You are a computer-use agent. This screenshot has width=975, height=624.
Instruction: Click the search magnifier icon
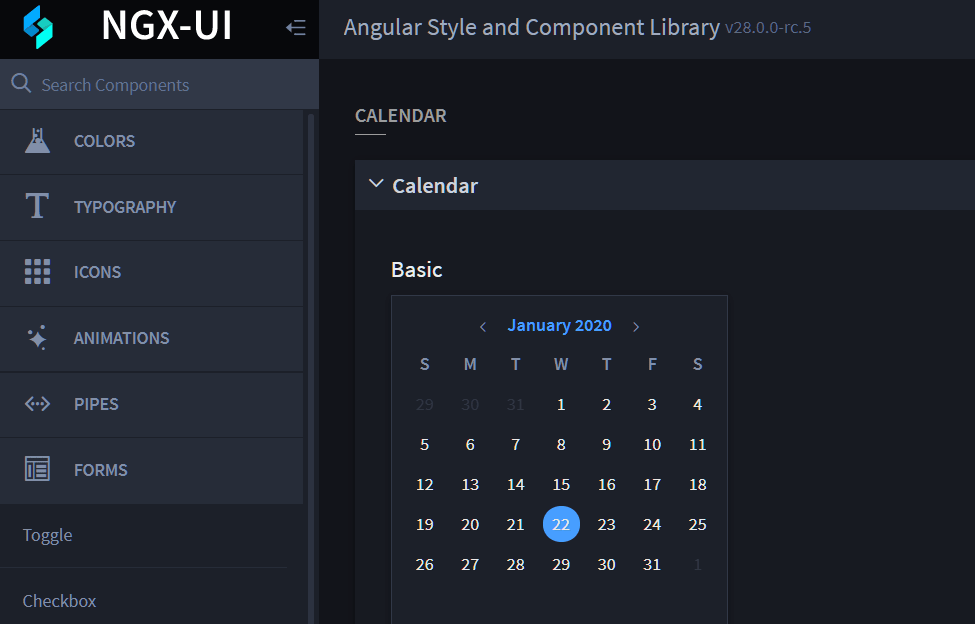tap(21, 84)
